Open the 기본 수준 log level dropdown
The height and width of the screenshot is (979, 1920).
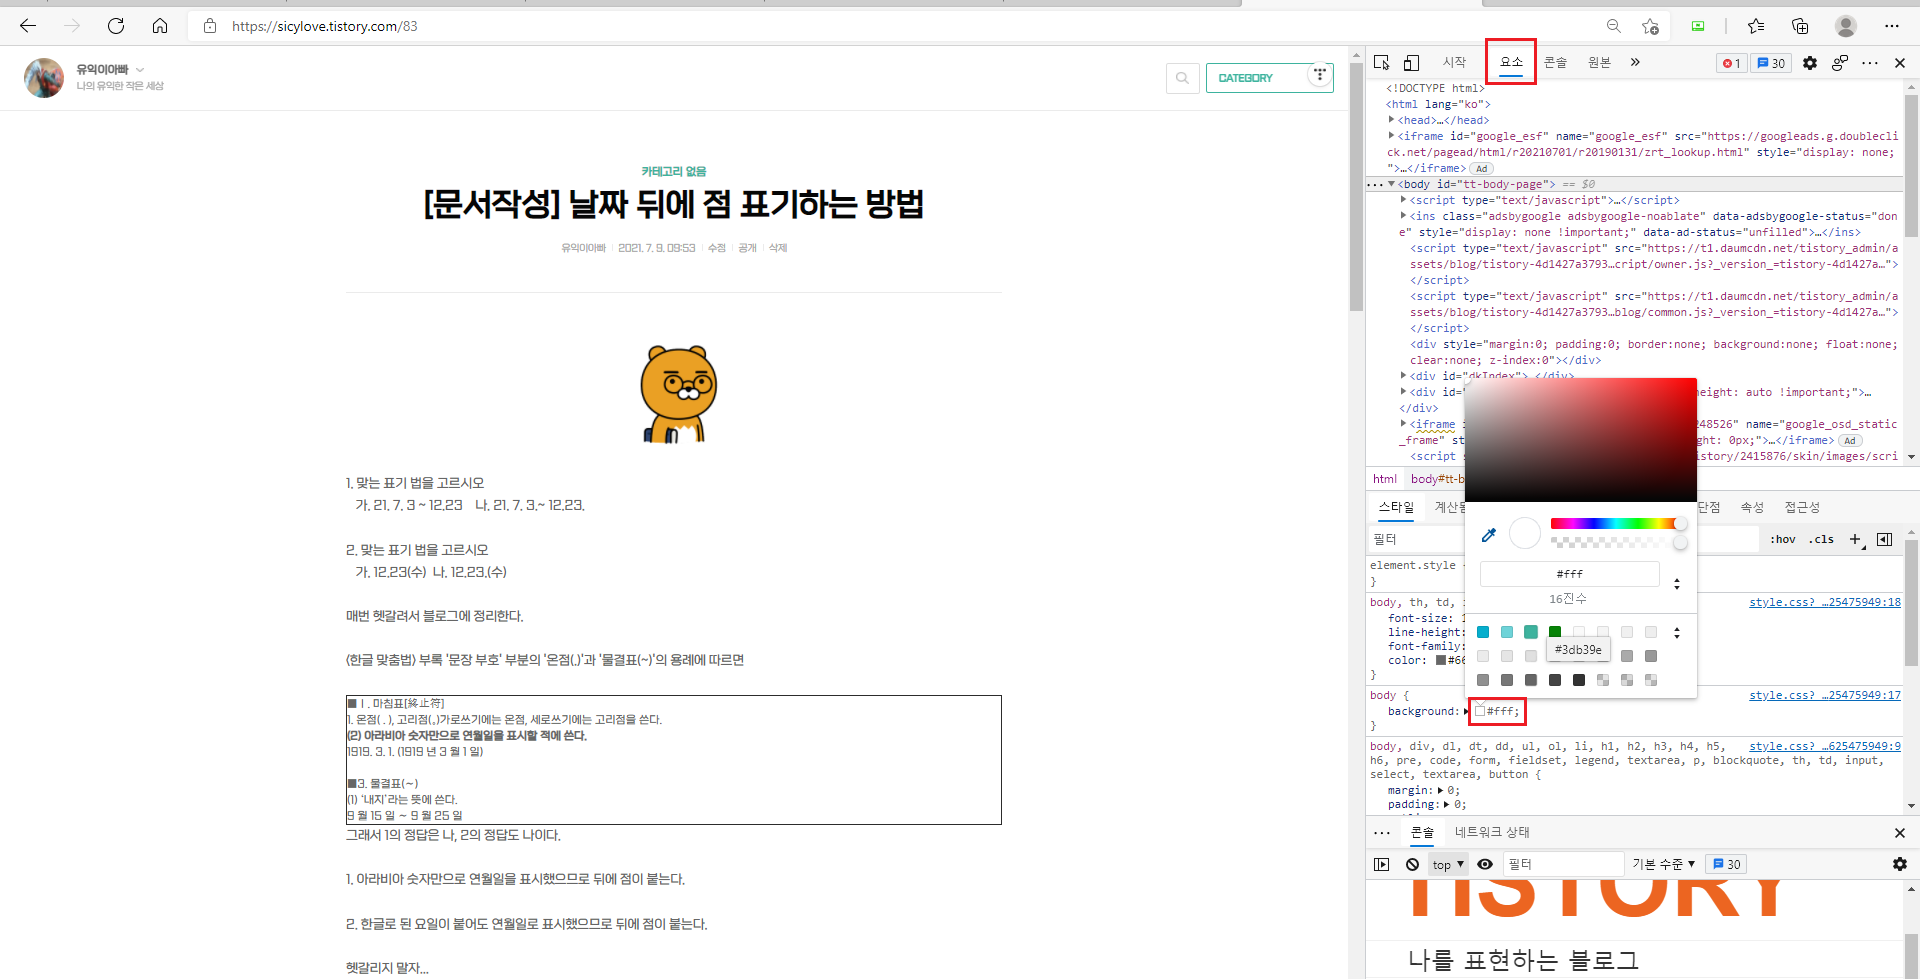1664,864
